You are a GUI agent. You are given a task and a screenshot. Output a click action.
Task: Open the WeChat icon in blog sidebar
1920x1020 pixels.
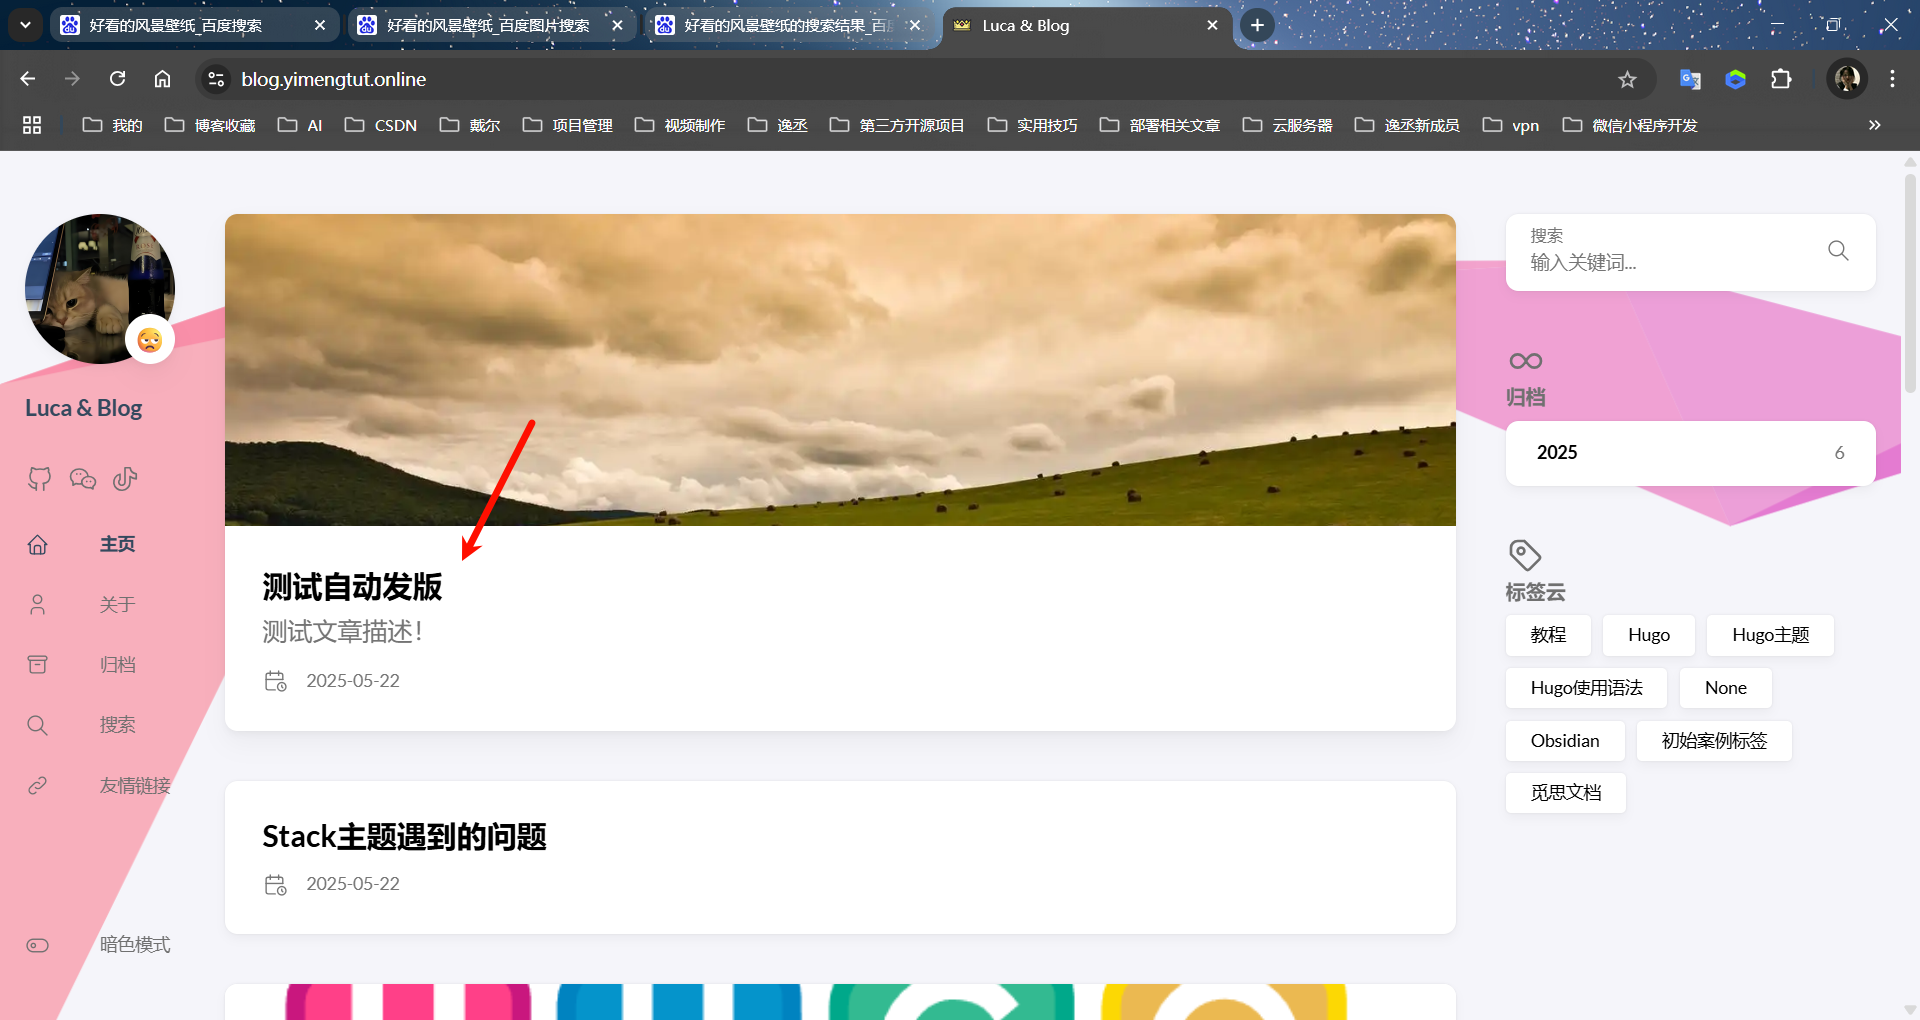[83, 479]
